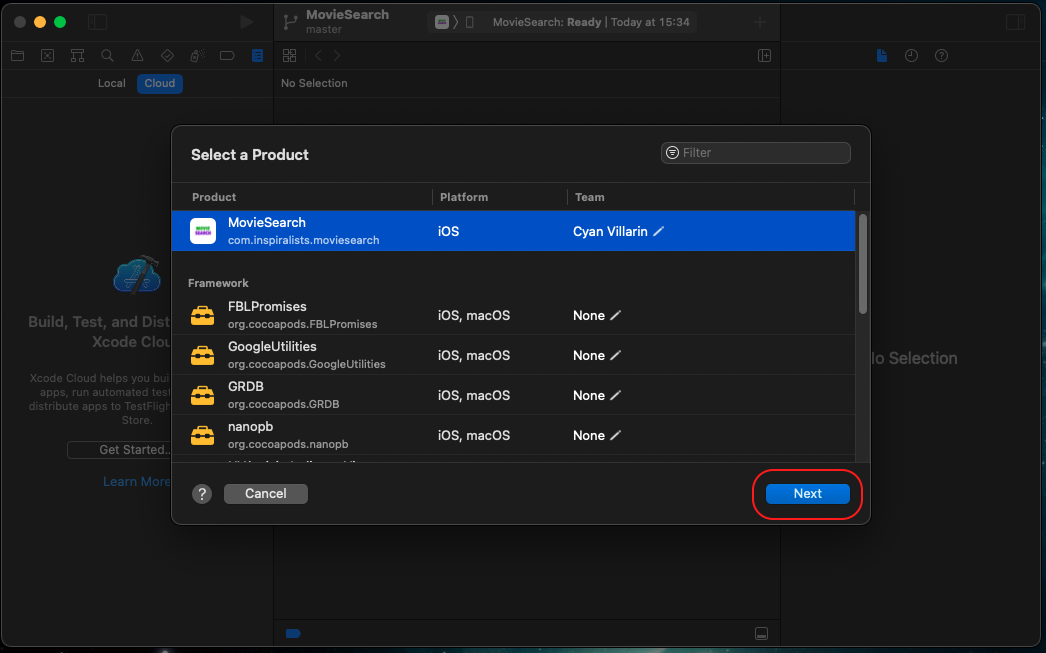The width and height of the screenshot is (1046, 653).
Task: Click the MovieSearch app icon in product list
Action: pos(203,231)
